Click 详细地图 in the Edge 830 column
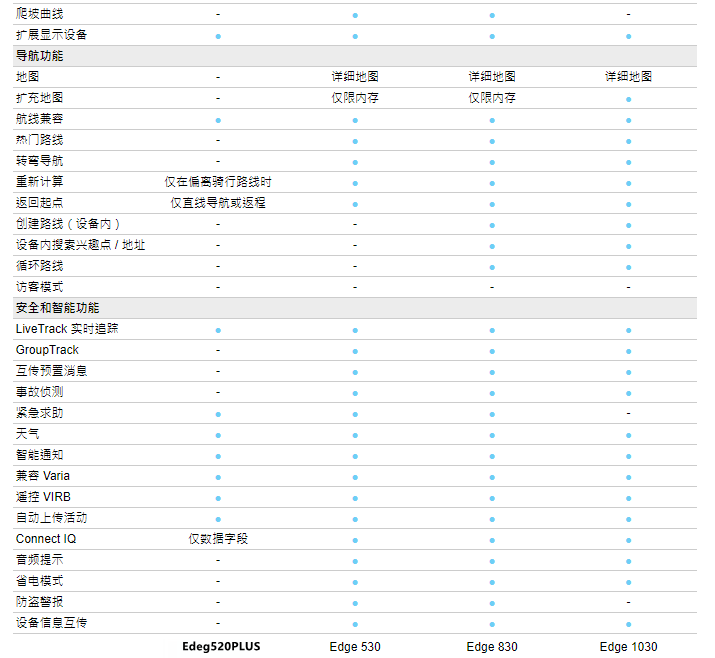This screenshot has height=658, width=715. pos(492,77)
